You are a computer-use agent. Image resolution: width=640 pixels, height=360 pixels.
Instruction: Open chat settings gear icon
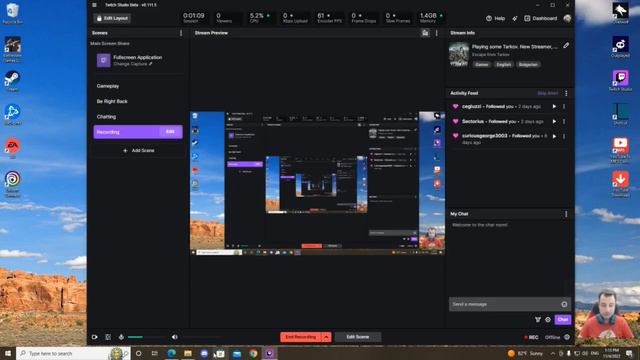point(548,320)
